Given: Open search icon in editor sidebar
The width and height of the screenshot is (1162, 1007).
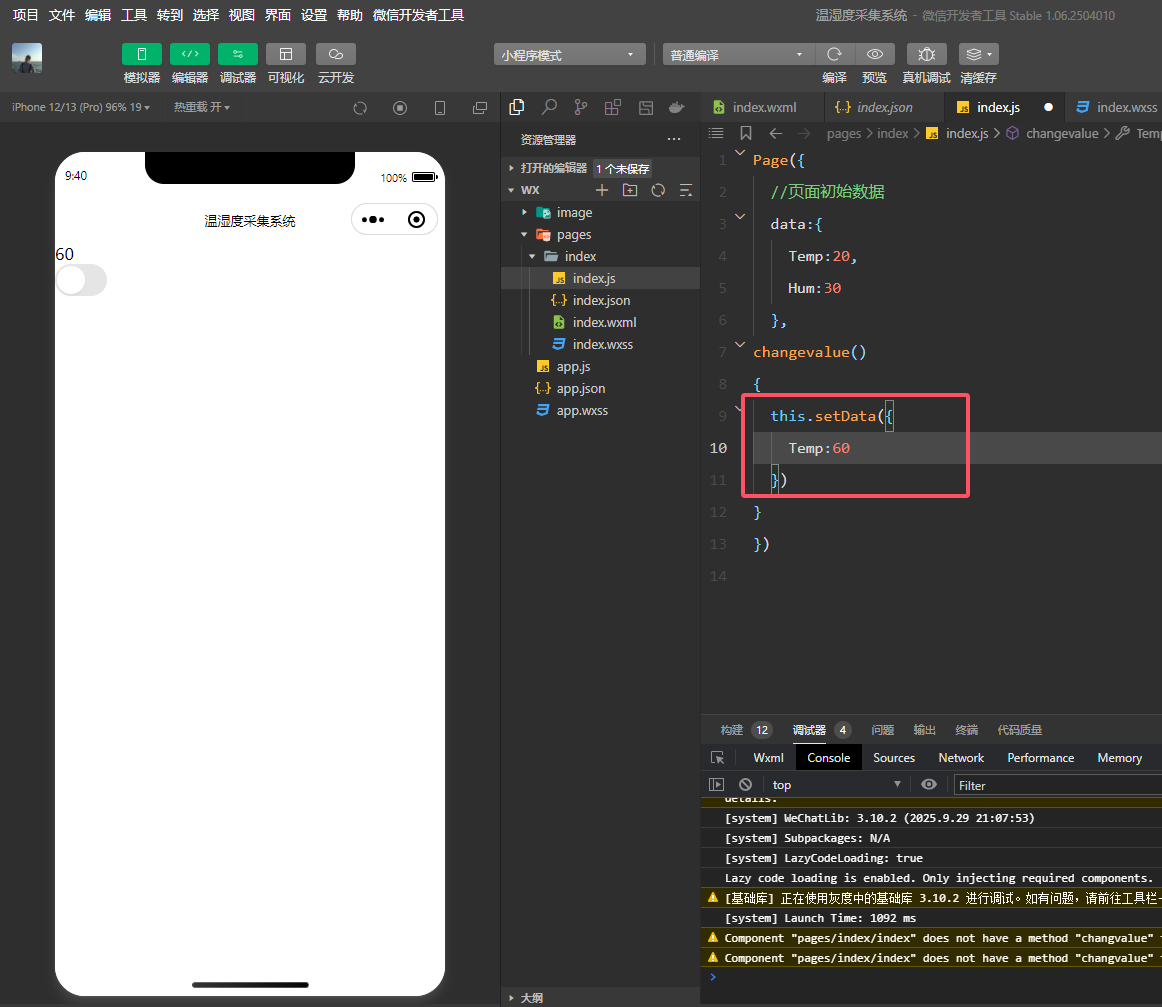Looking at the screenshot, I should point(549,107).
